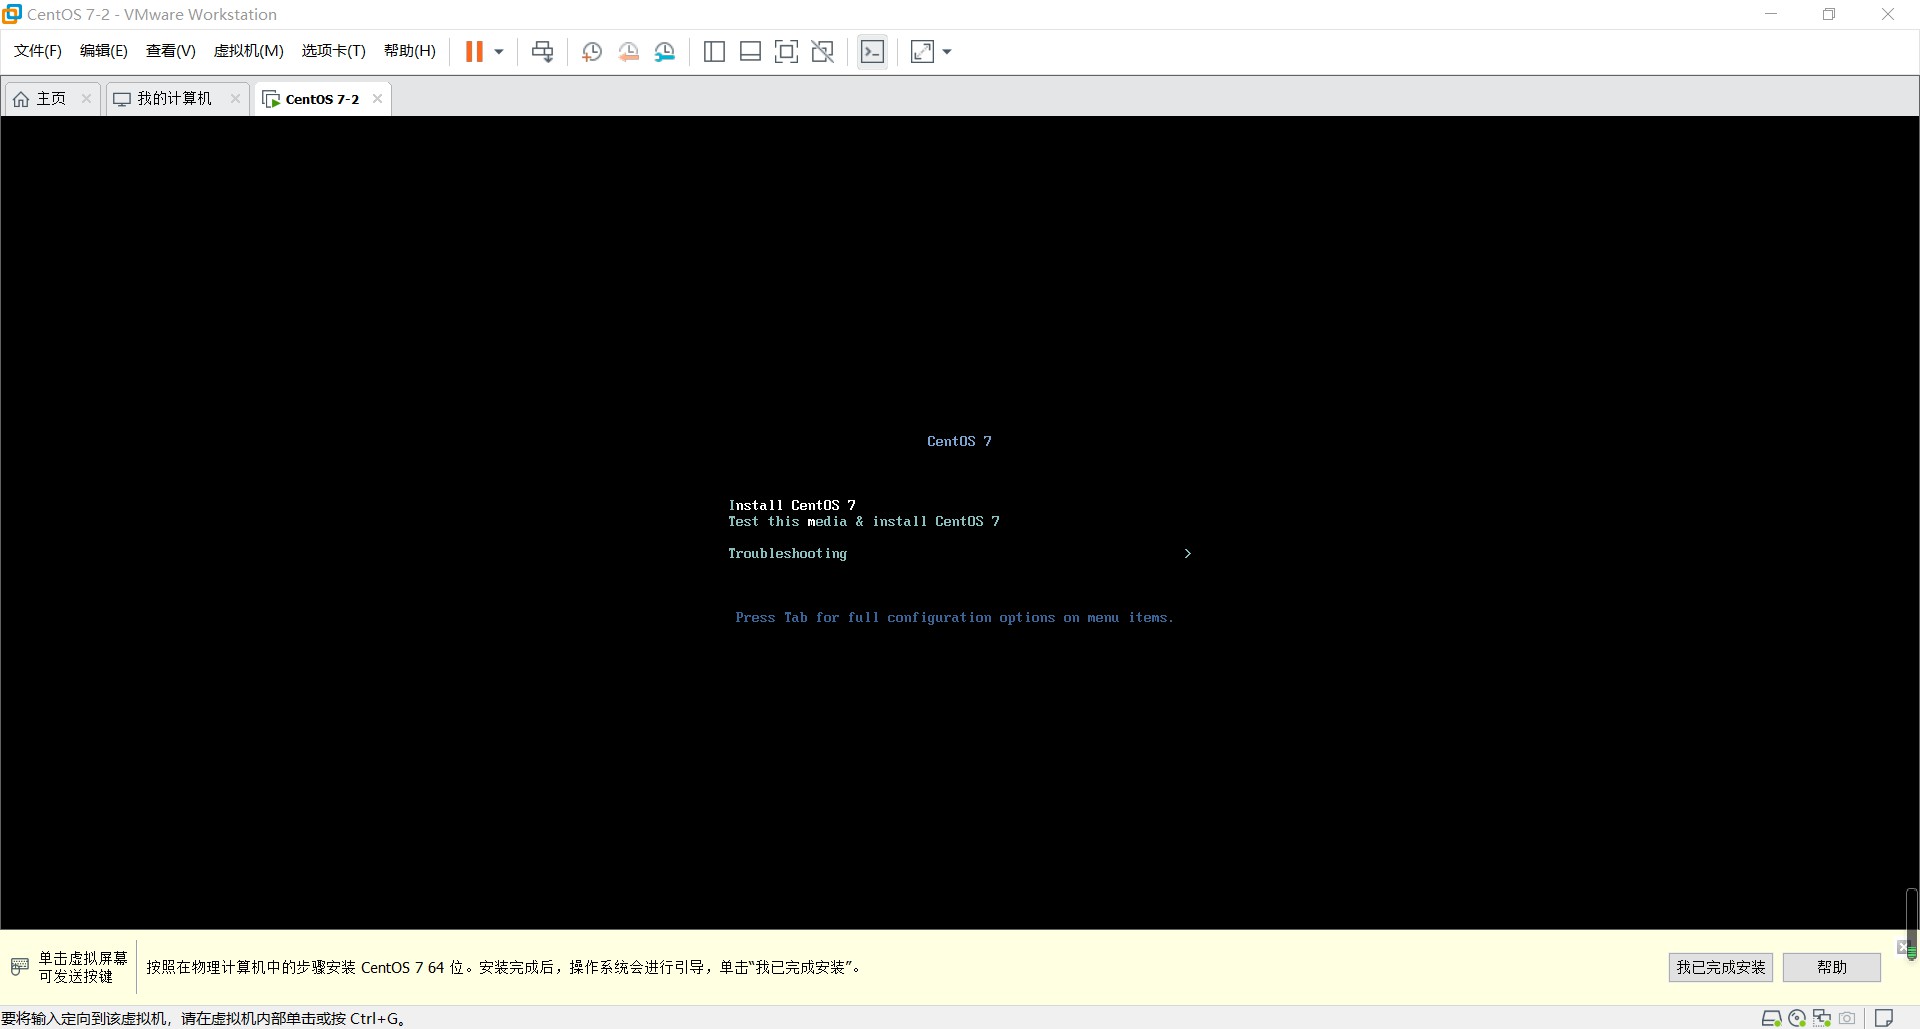
Task: Pause the virtual machine with the orange pause button
Action: (474, 52)
